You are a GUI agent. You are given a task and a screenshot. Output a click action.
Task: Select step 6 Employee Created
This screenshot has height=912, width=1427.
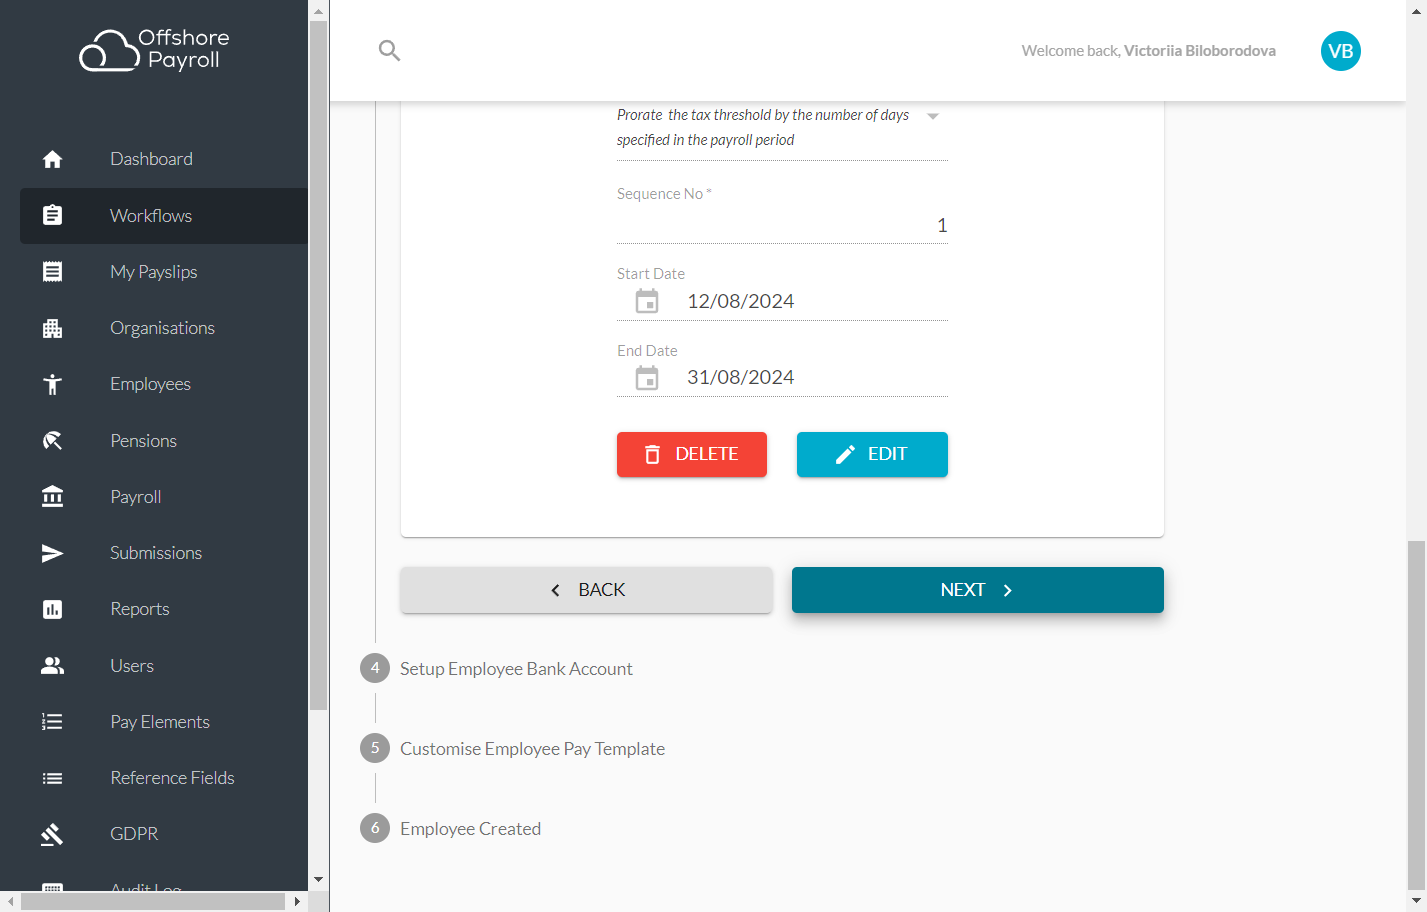pyautogui.click(x=451, y=828)
